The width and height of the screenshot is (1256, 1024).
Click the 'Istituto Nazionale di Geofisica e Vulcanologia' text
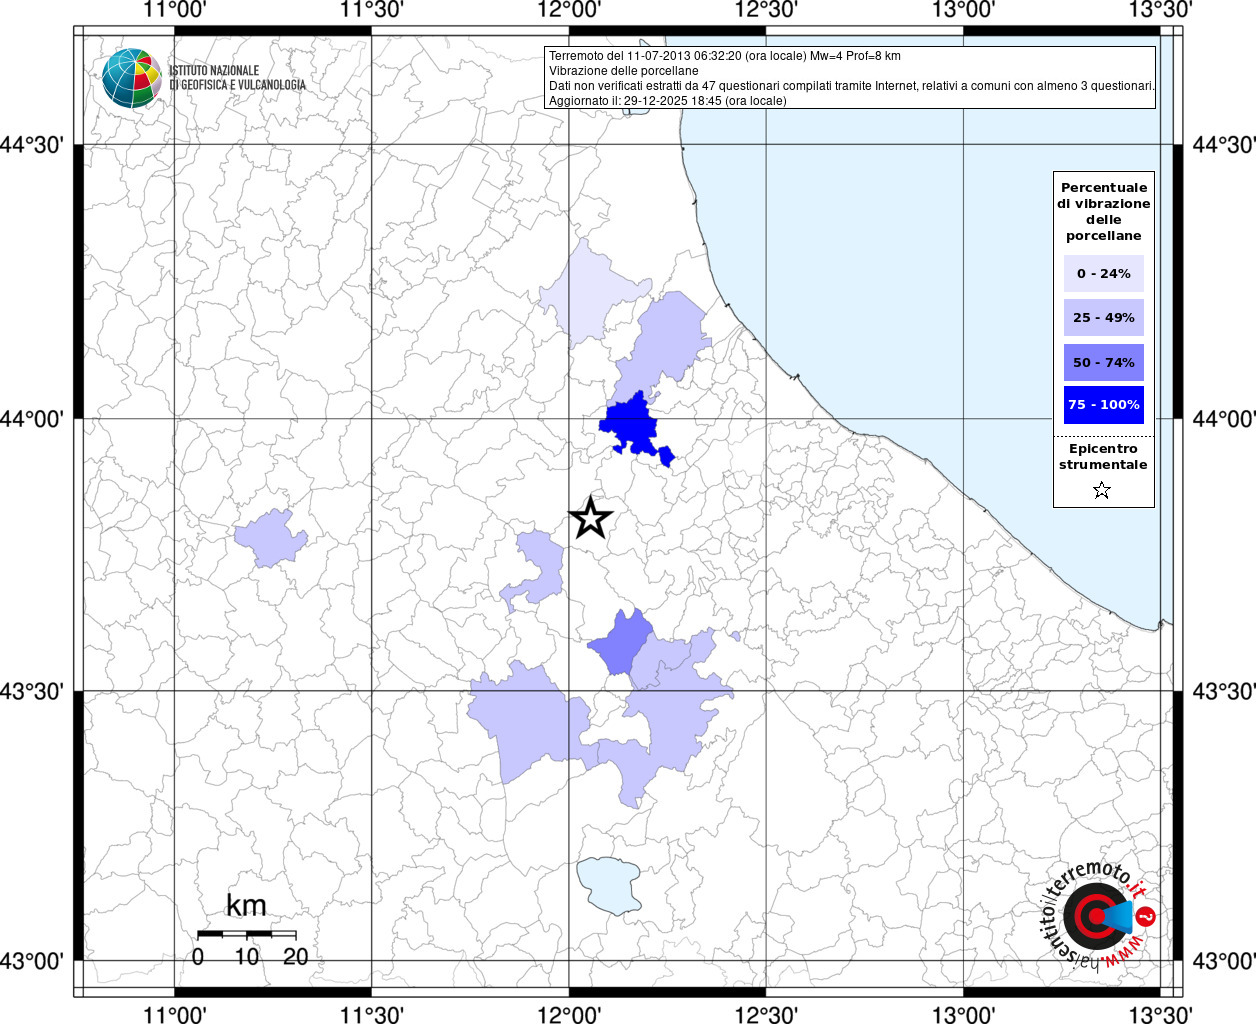click(237, 78)
